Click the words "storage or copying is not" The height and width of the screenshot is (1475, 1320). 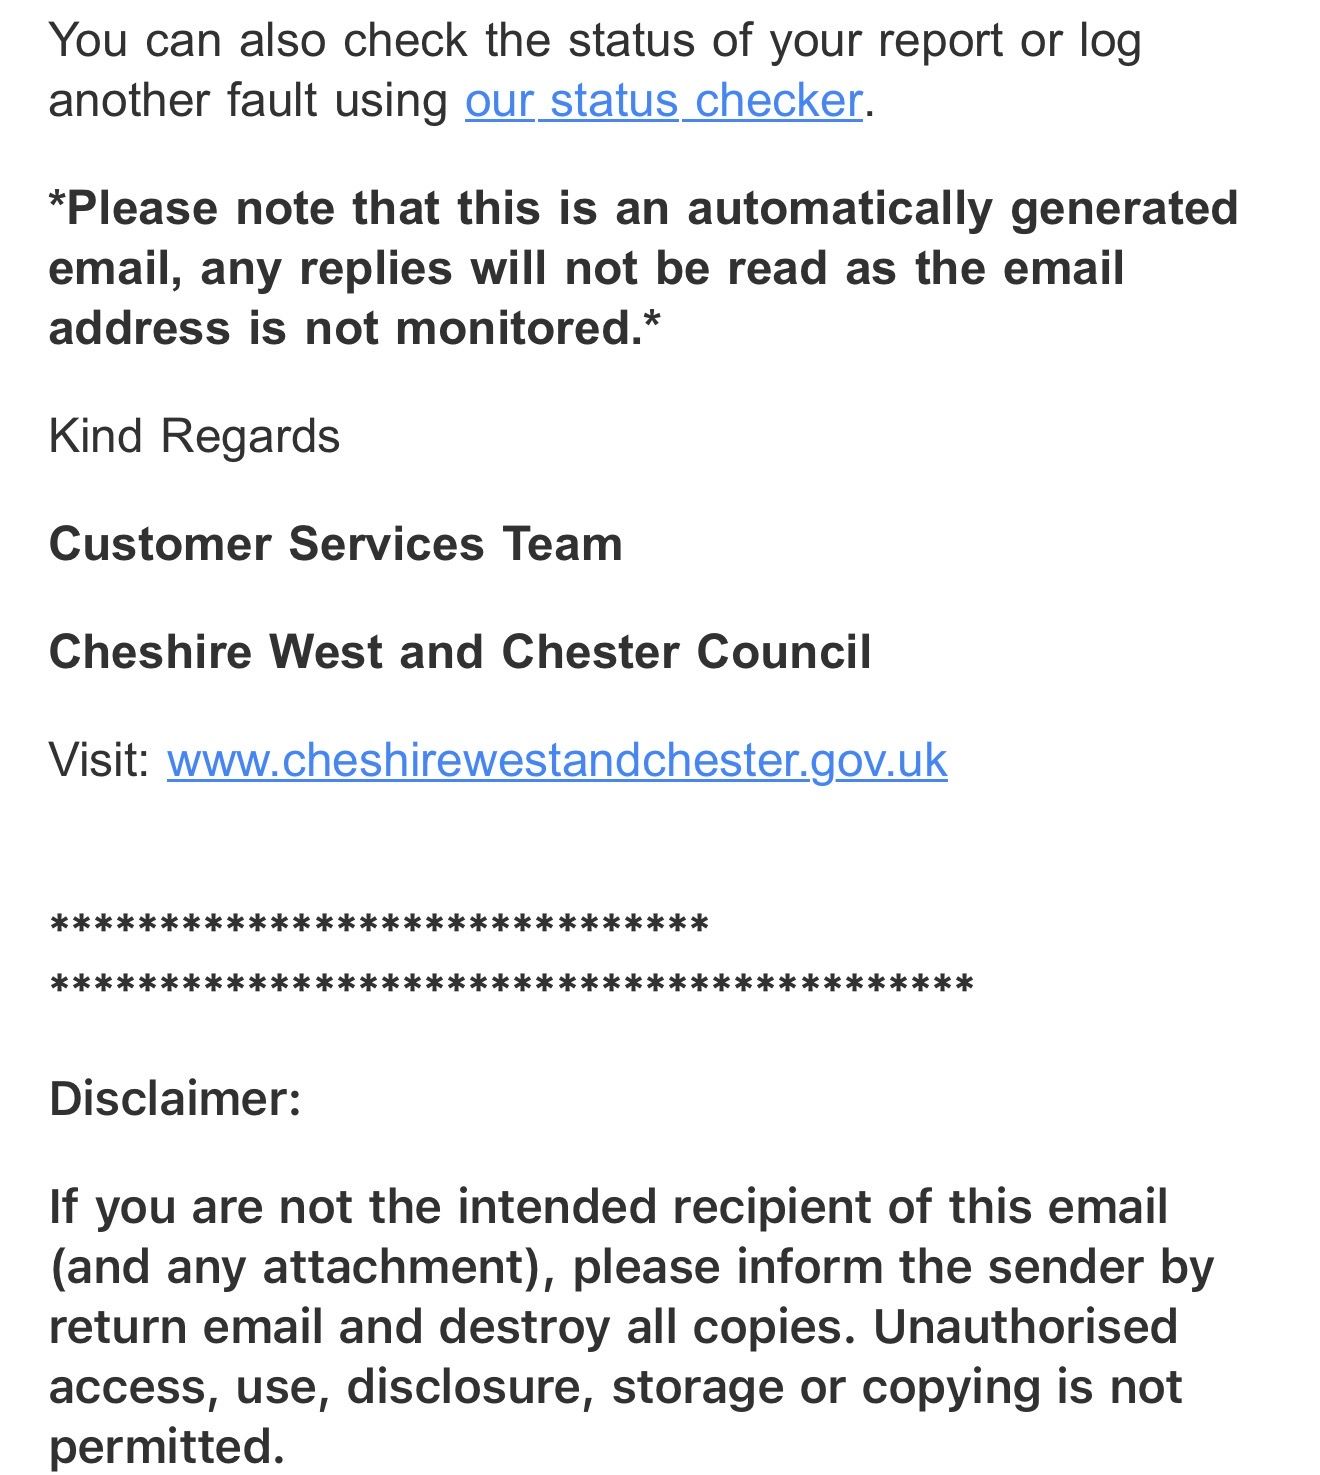(x=897, y=1387)
